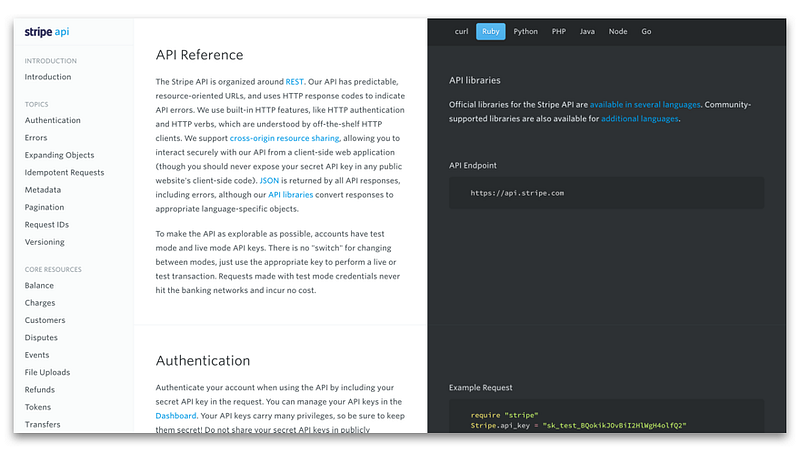This screenshot has height=455, width=800.
Task: Open the Versioning topic
Action: pyautogui.click(x=44, y=242)
